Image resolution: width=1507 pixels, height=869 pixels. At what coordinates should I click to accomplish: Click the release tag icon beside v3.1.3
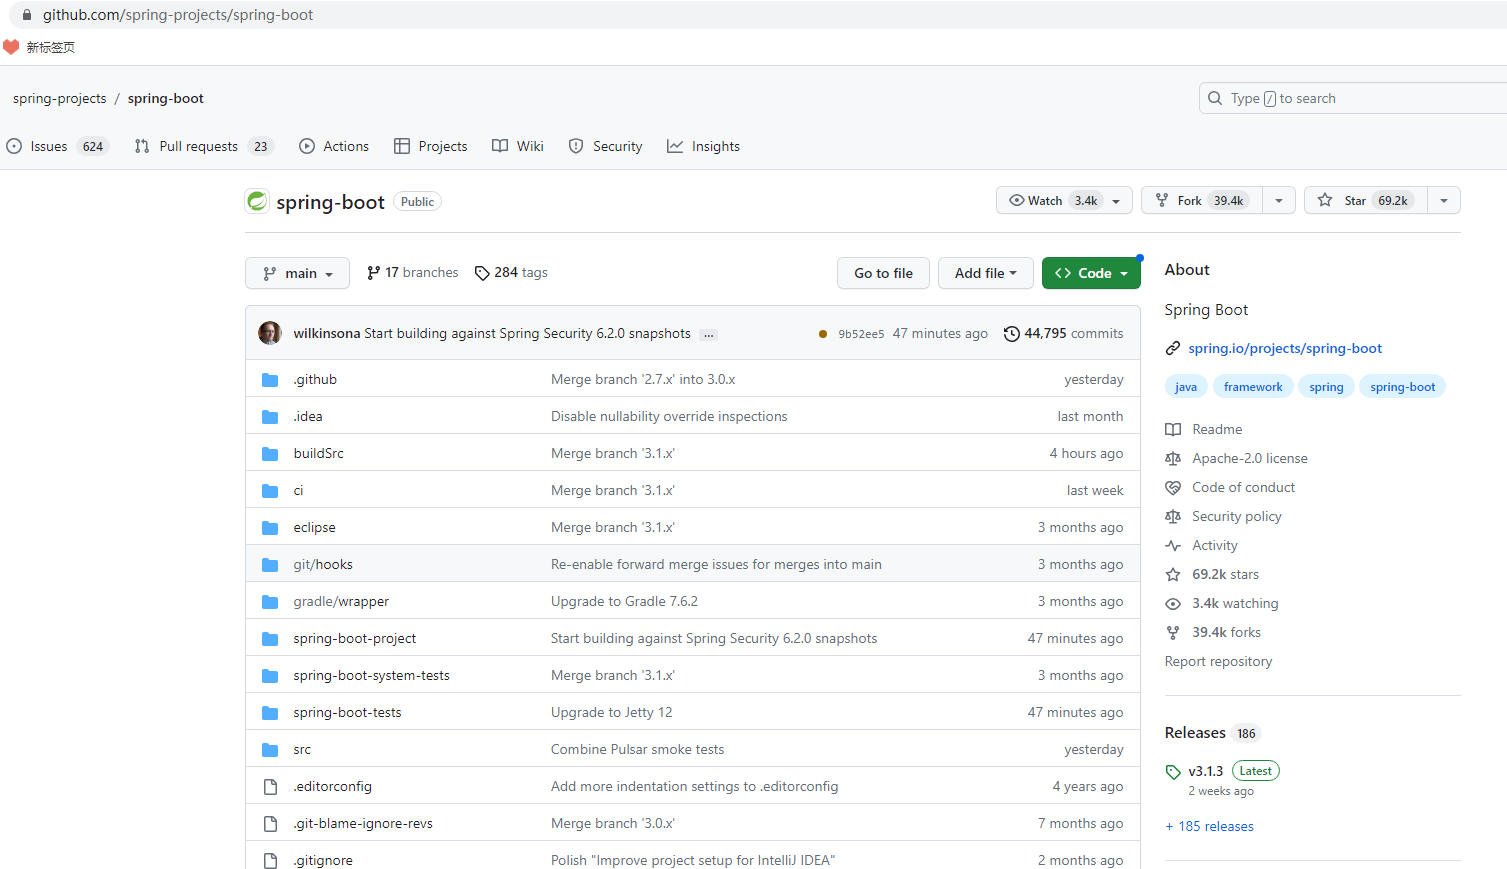[1173, 772]
